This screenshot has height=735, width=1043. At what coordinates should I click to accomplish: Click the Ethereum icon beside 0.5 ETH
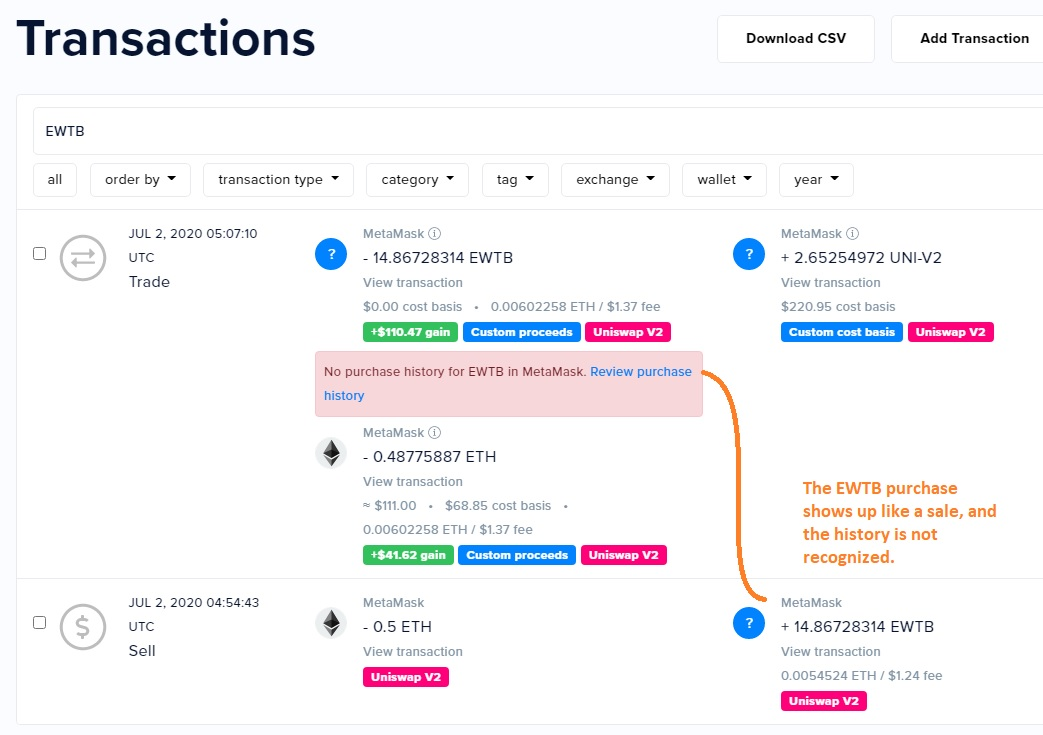[331, 623]
